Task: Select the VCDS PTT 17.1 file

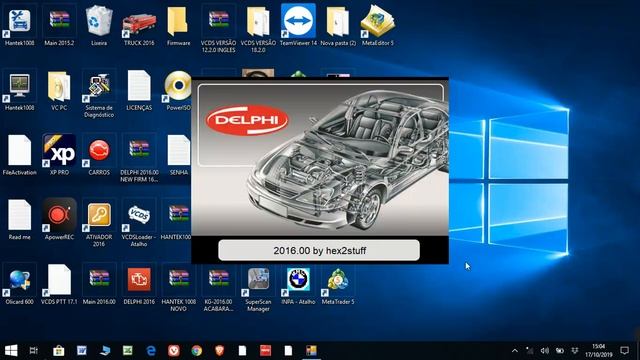Action: (x=59, y=285)
